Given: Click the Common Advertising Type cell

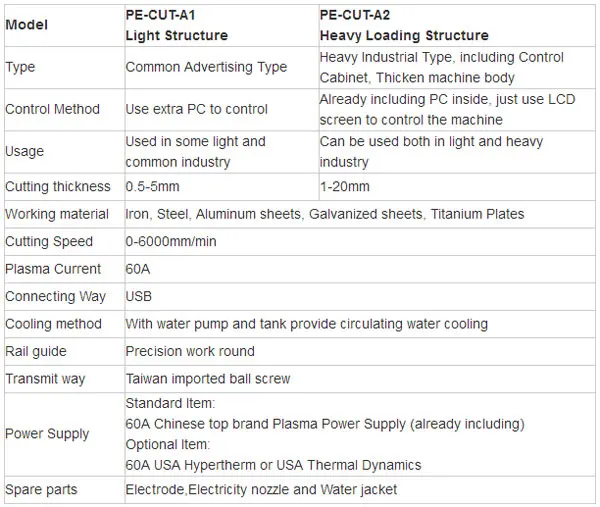Looking at the screenshot, I should [x=222, y=68].
